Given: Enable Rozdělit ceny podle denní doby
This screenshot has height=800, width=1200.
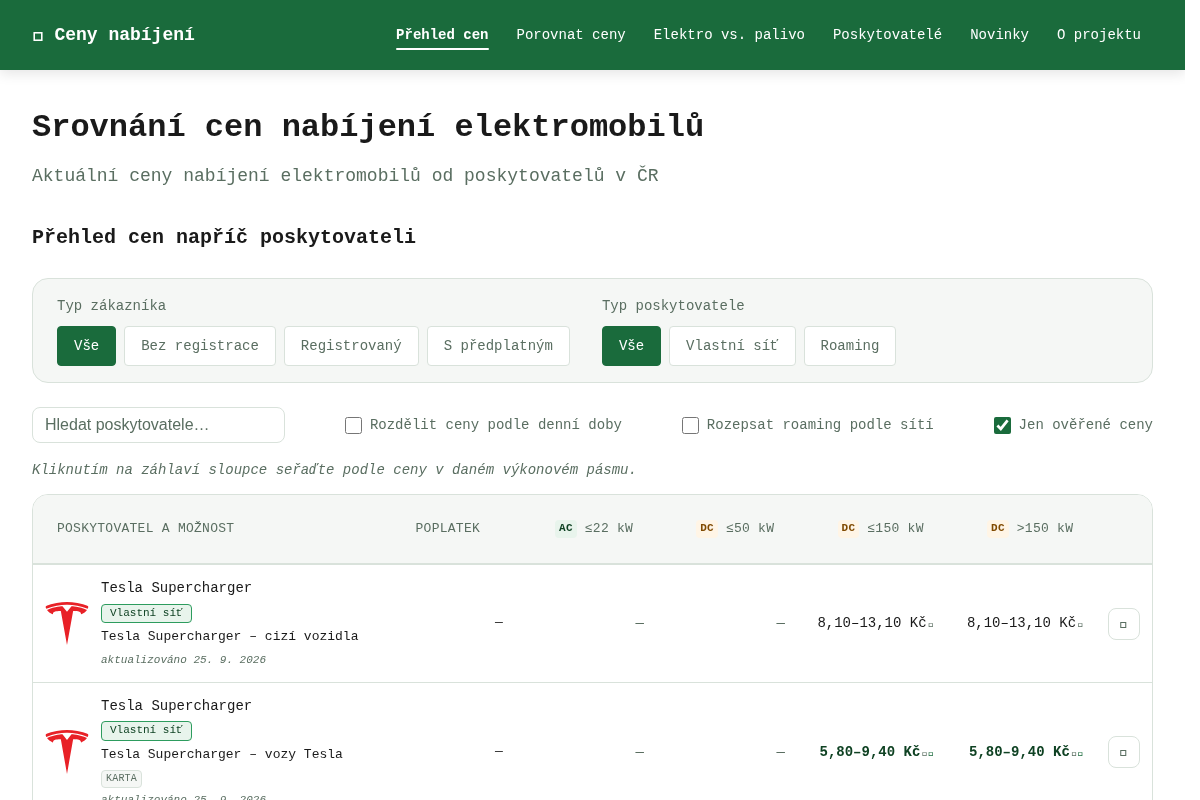Looking at the screenshot, I should pos(354,425).
